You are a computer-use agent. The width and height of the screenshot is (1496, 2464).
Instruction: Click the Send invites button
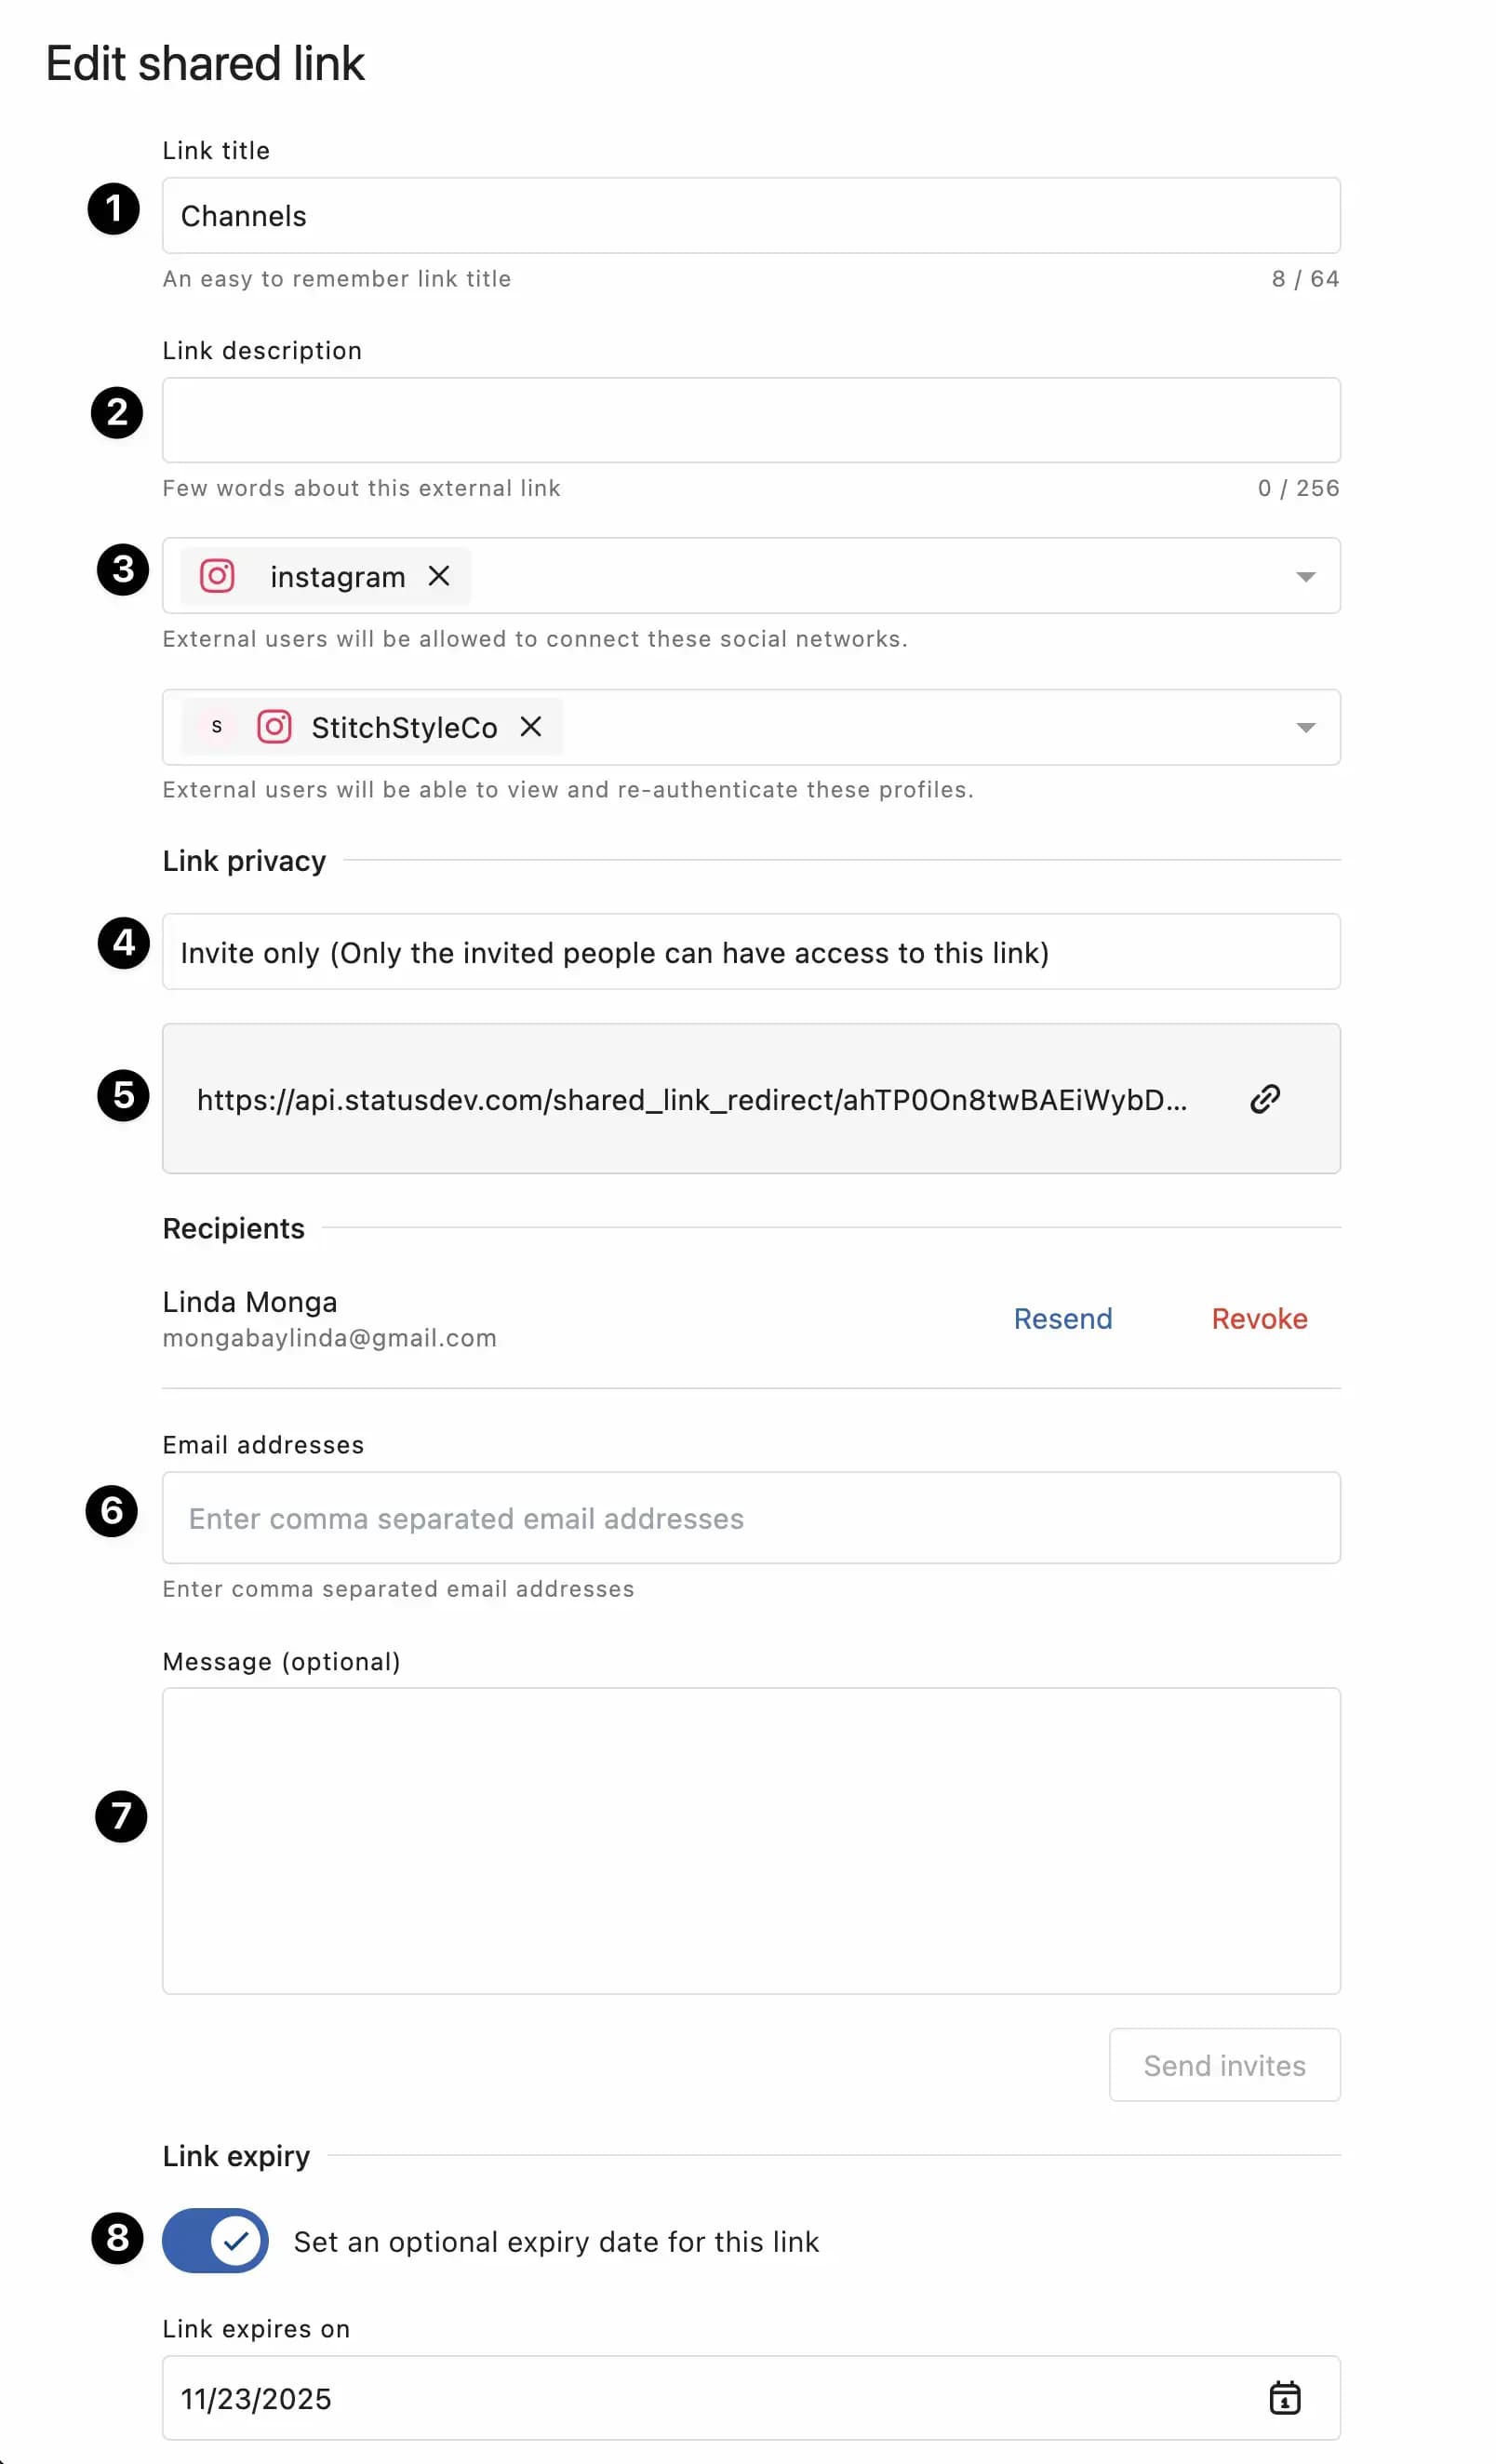point(1223,2066)
